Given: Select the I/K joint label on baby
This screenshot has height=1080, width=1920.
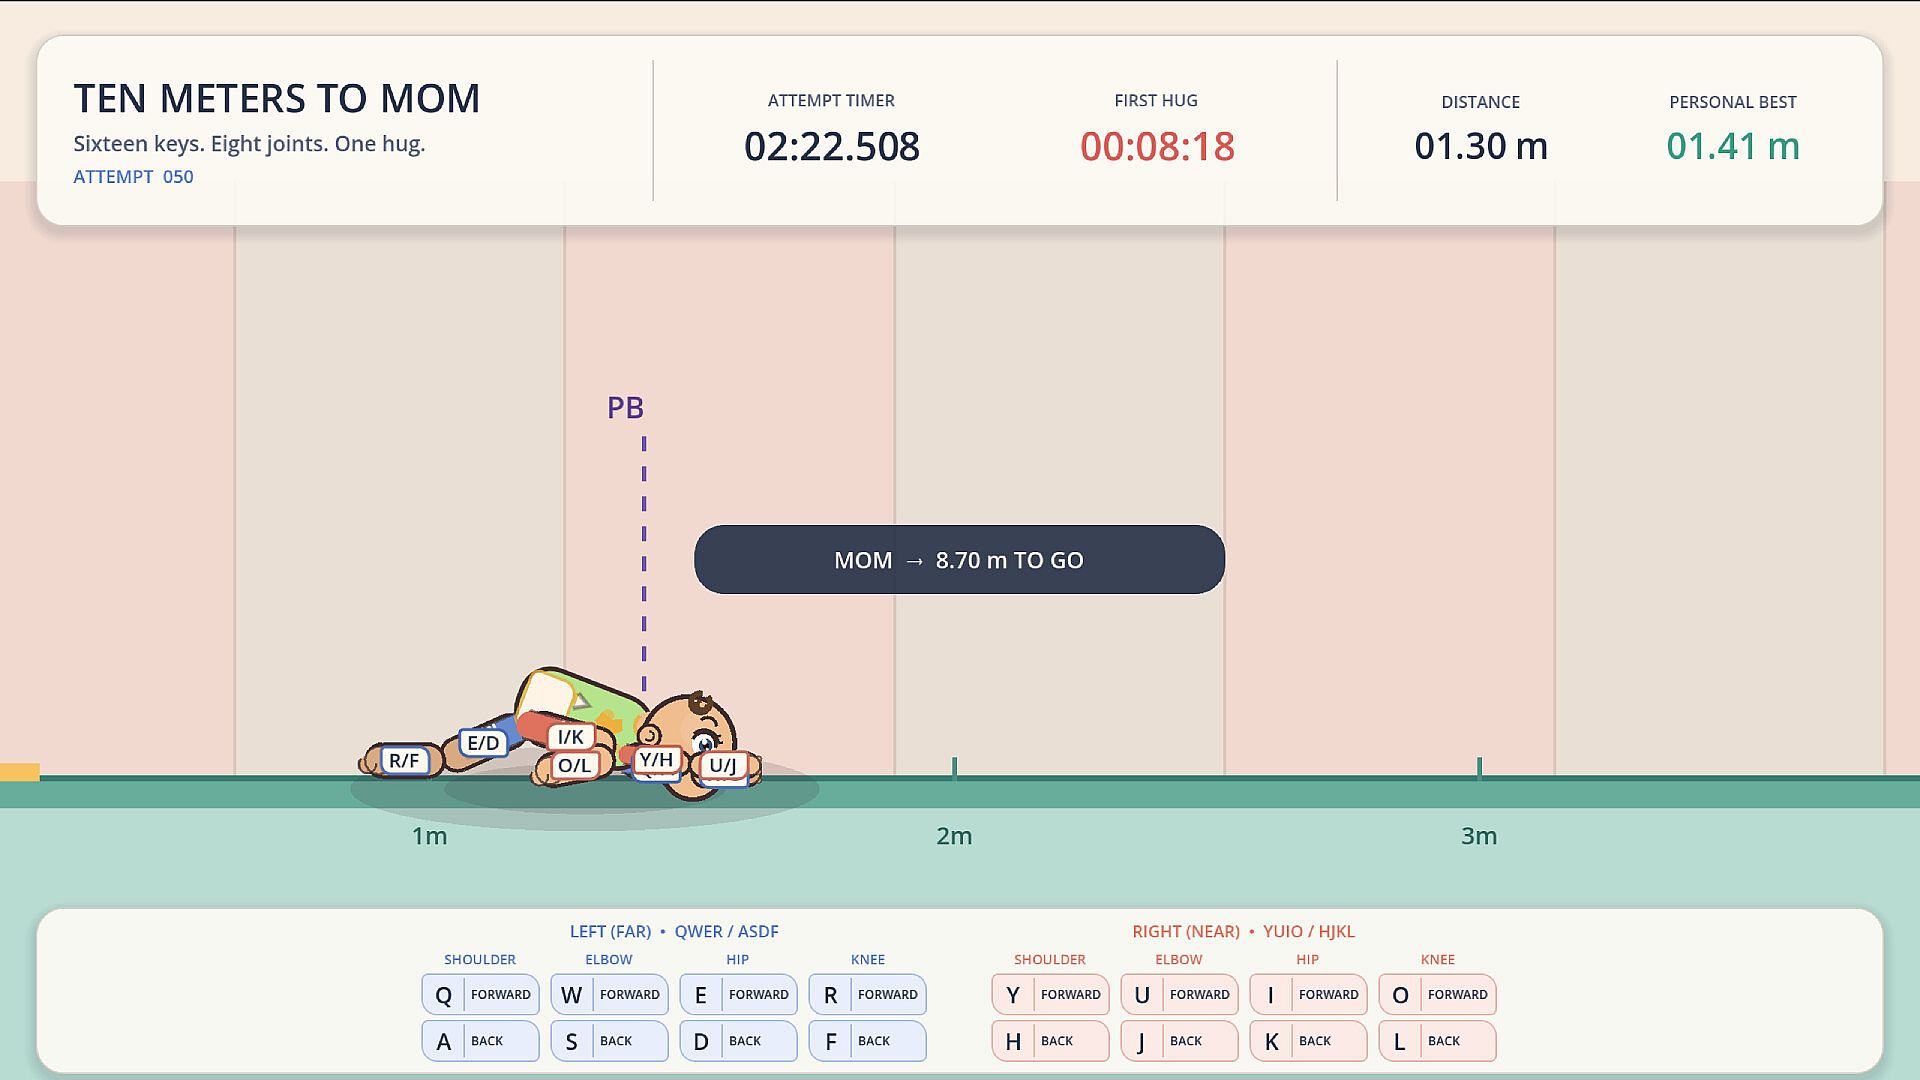Looking at the screenshot, I should pos(571,737).
